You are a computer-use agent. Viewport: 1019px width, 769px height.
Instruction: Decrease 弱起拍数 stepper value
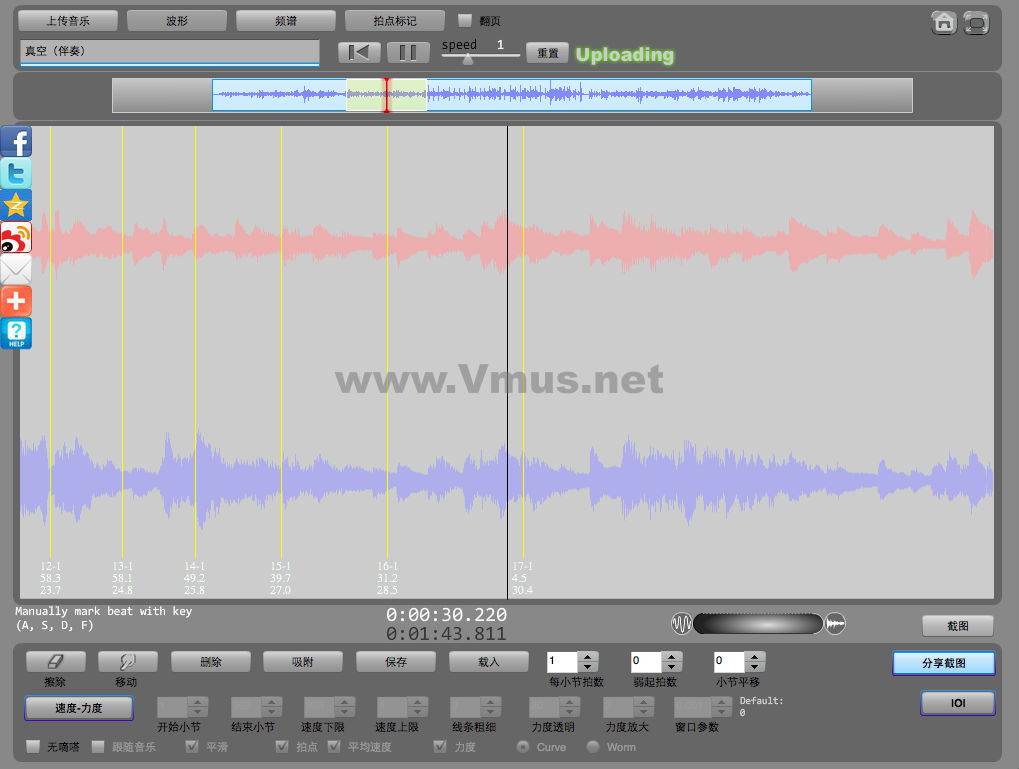click(x=671, y=668)
